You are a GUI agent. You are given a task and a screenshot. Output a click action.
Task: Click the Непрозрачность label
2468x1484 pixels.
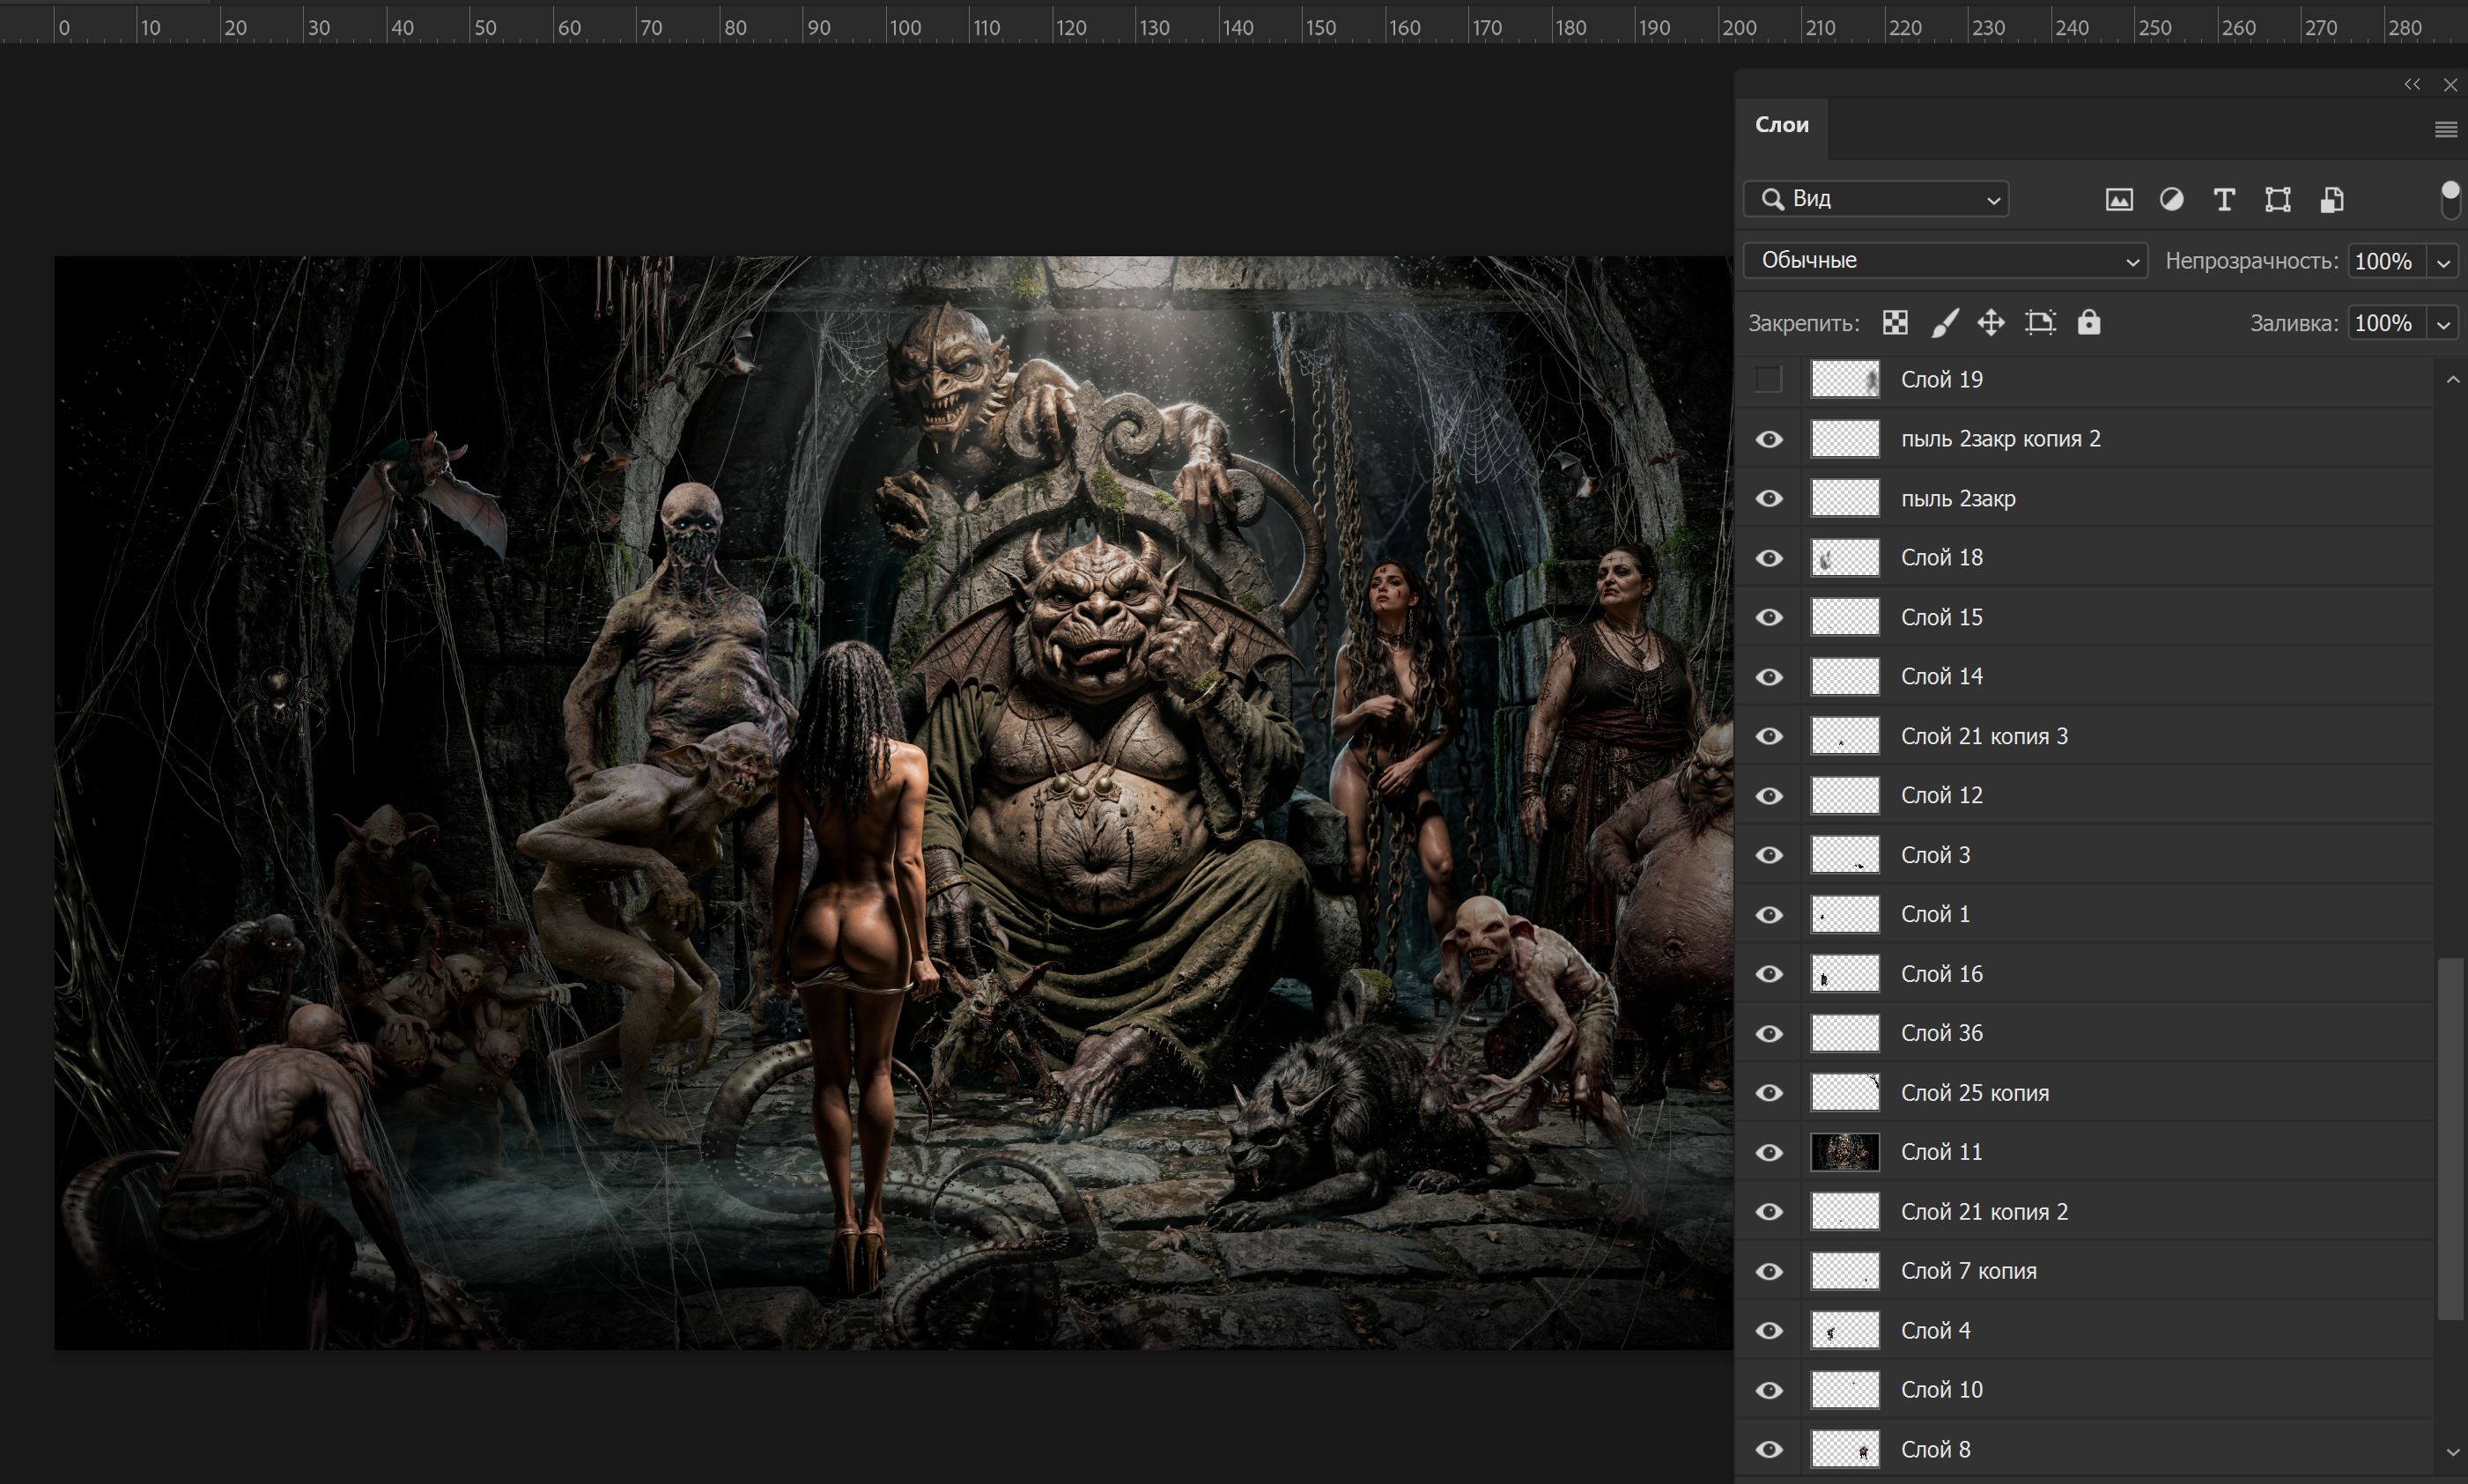click(x=2251, y=261)
